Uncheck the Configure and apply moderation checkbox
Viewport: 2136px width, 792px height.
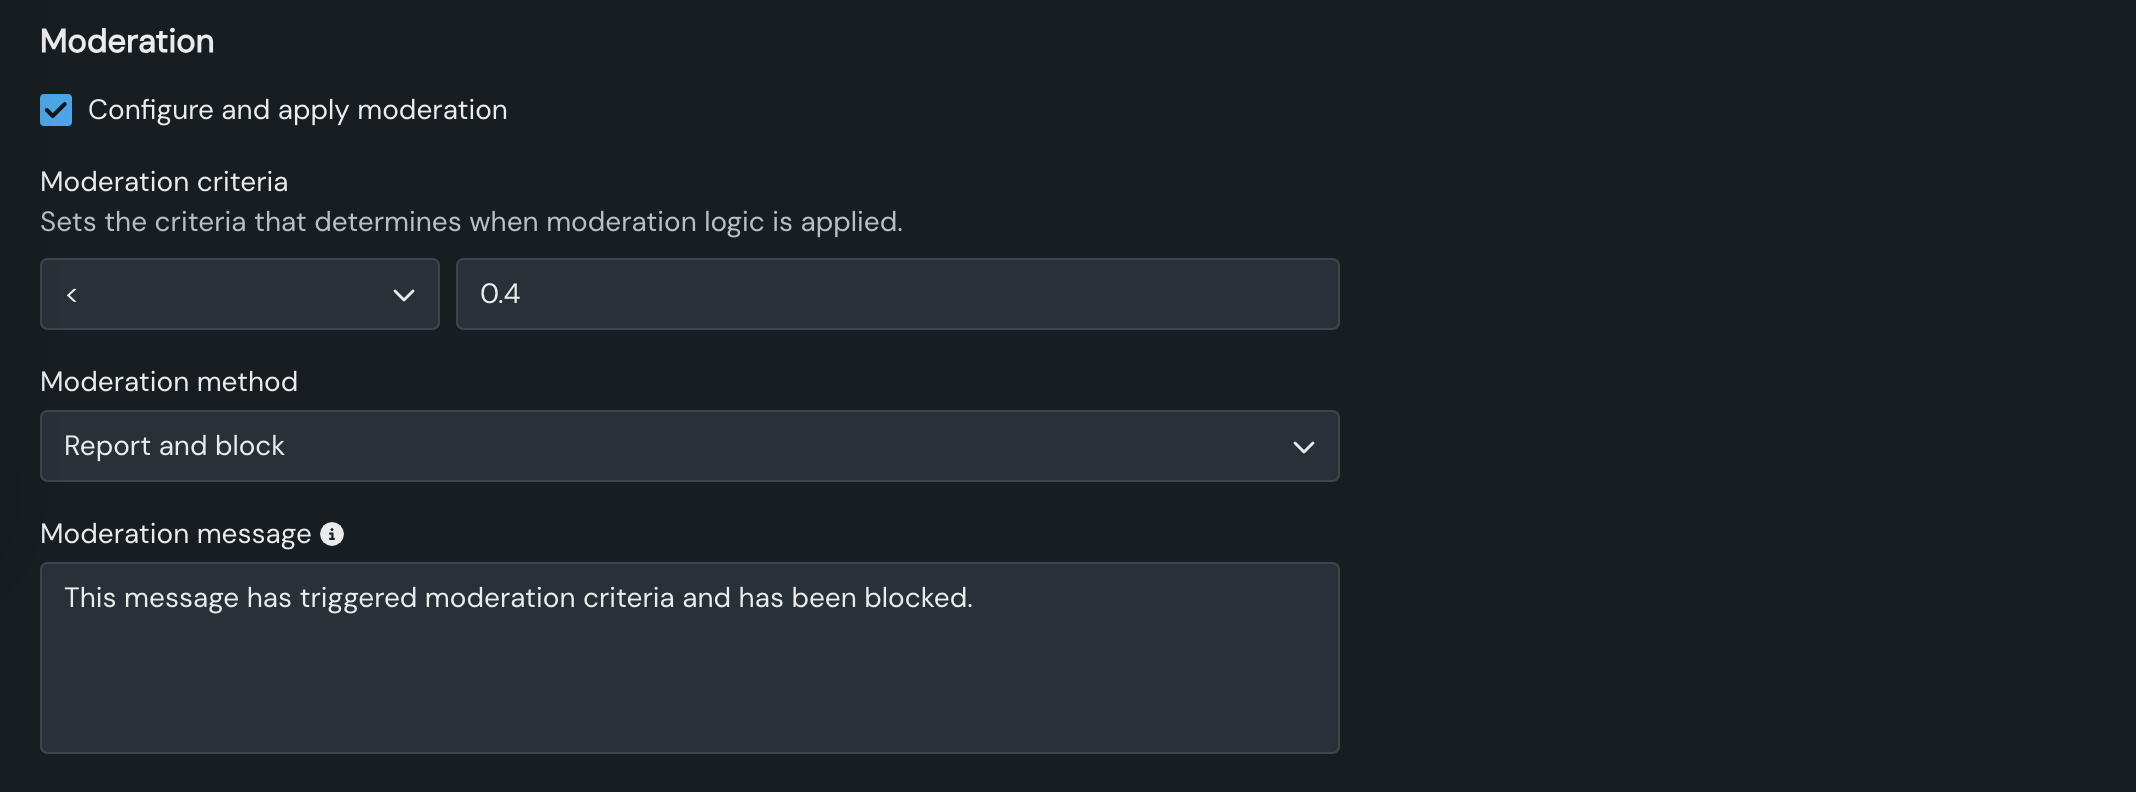pyautogui.click(x=56, y=110)
